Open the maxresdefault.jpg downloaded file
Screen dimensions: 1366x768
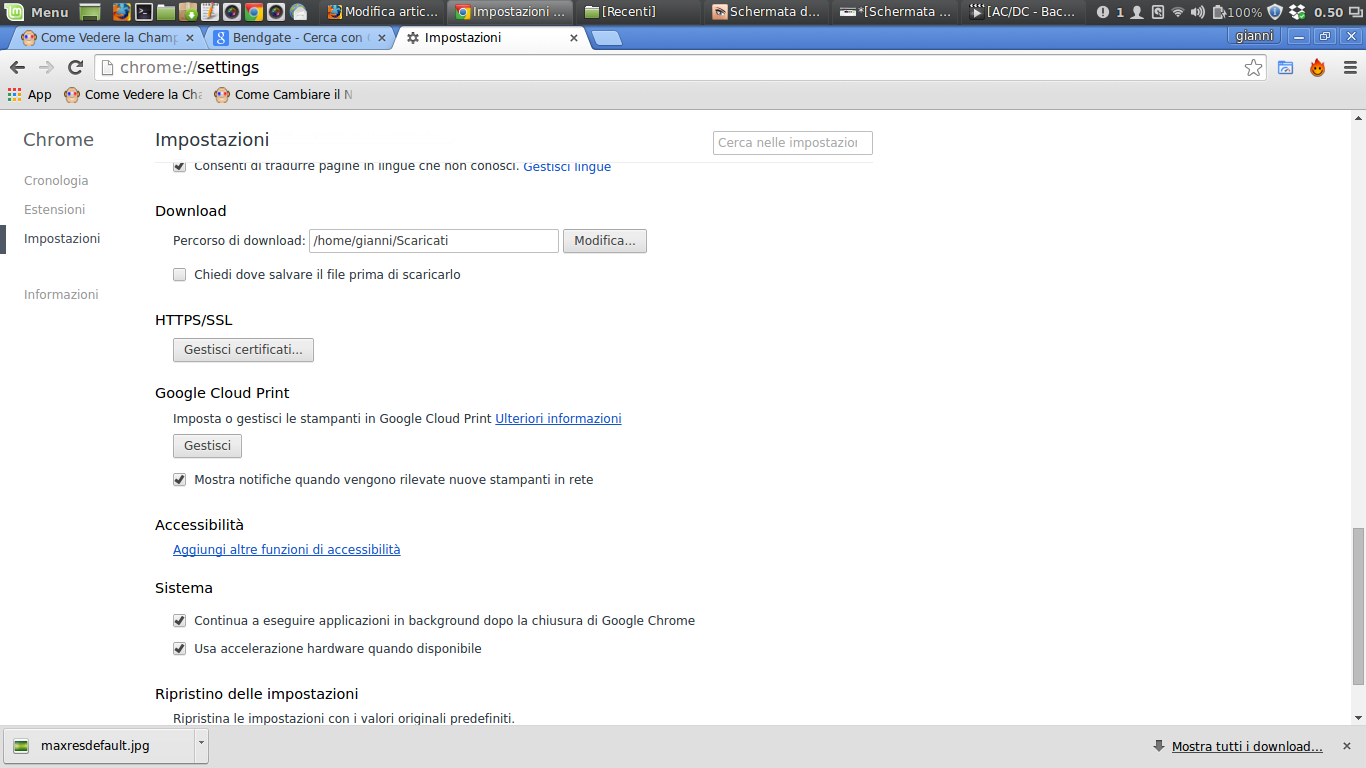[100, 745]
